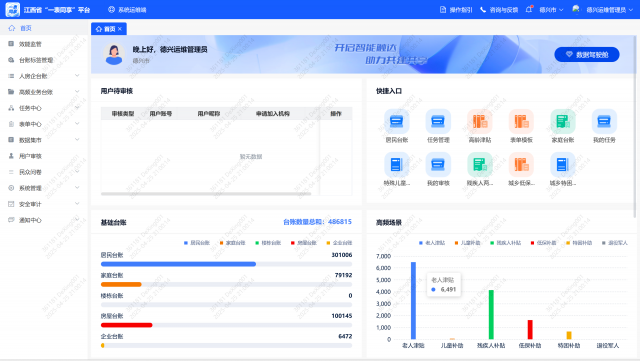This screenshot has width=640, height=361.
Task: Click the platform logo icon
Action: coord(13,9)
